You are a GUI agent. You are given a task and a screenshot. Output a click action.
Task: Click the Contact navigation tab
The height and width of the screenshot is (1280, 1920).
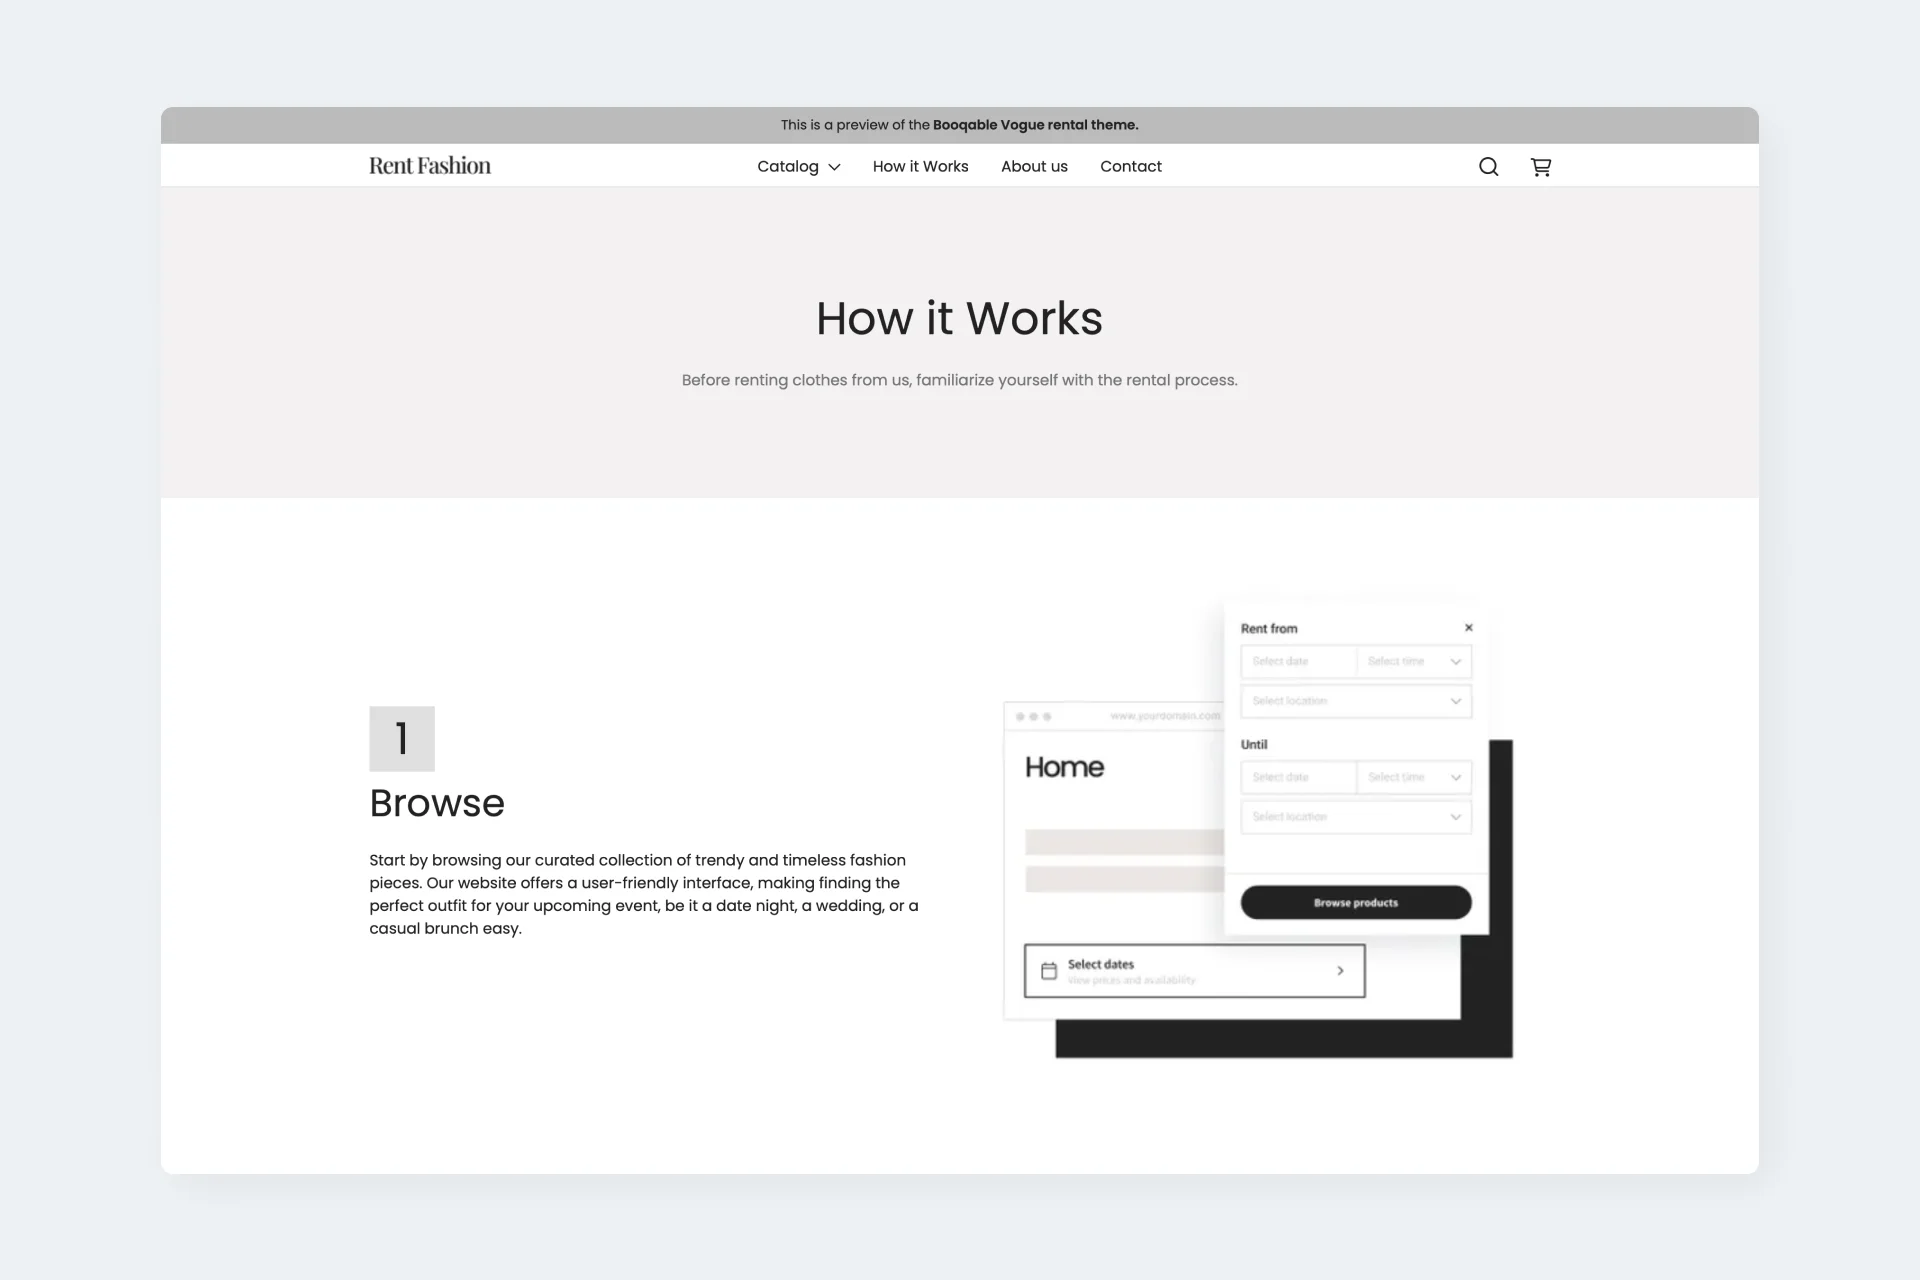pyautogui.click(x=1131, y=166)
